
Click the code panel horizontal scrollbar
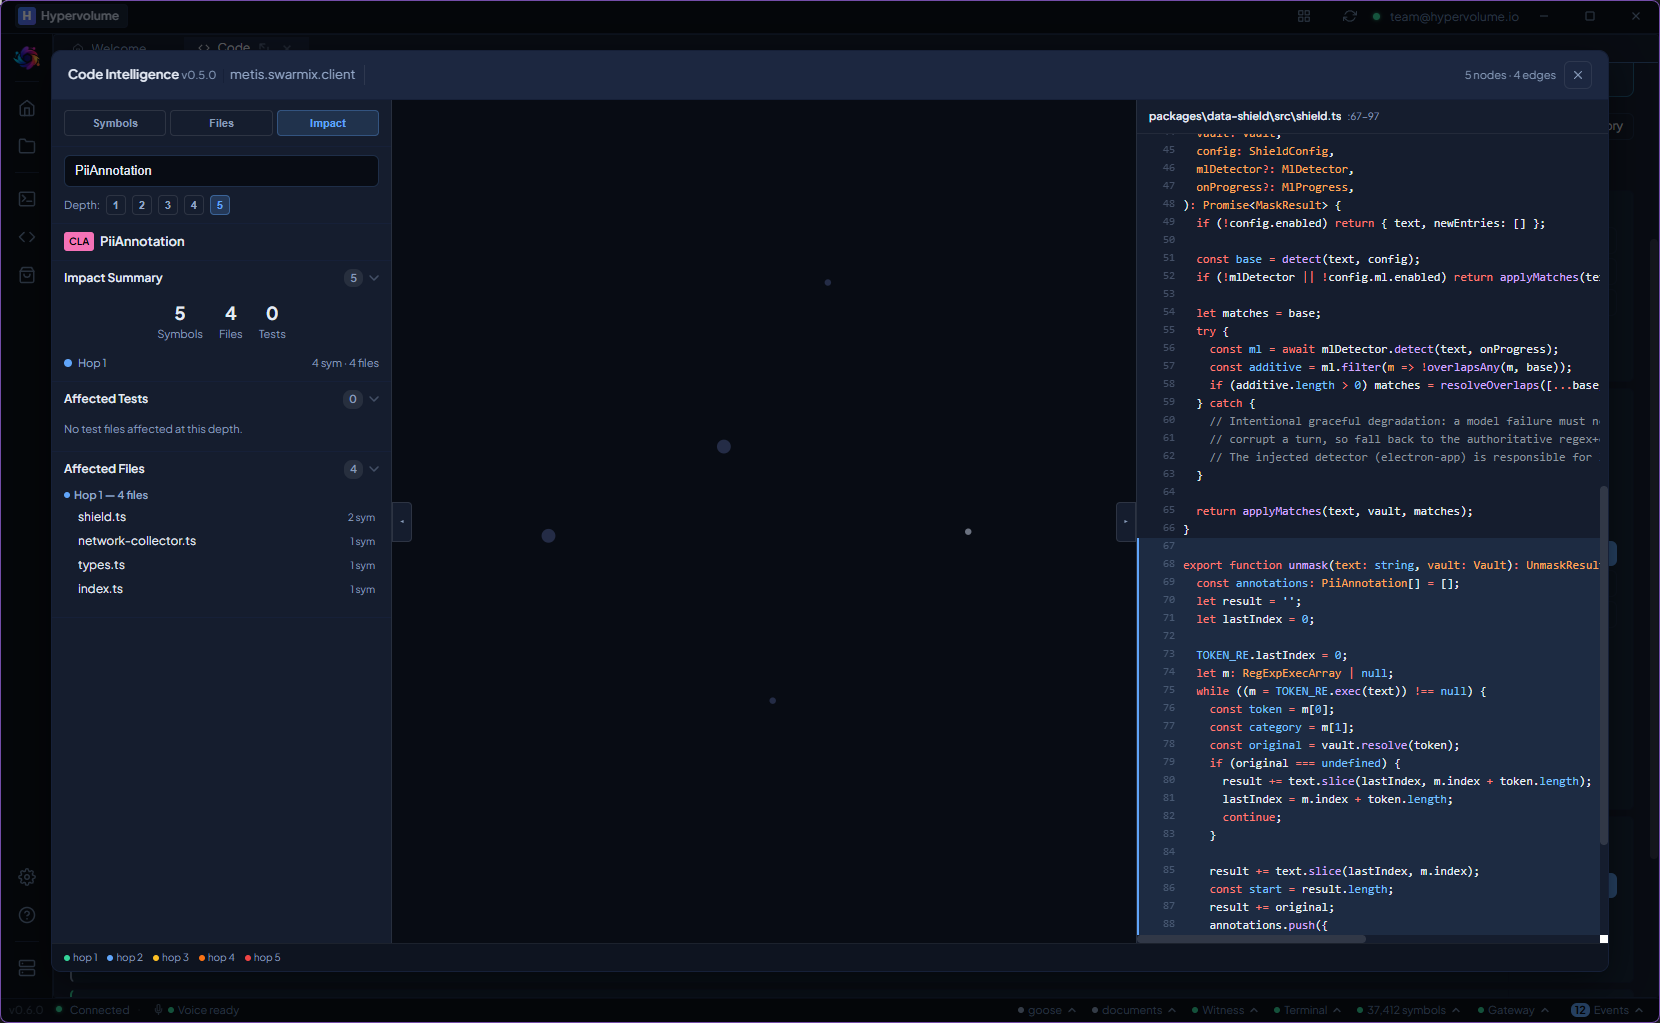(1252, 939)
